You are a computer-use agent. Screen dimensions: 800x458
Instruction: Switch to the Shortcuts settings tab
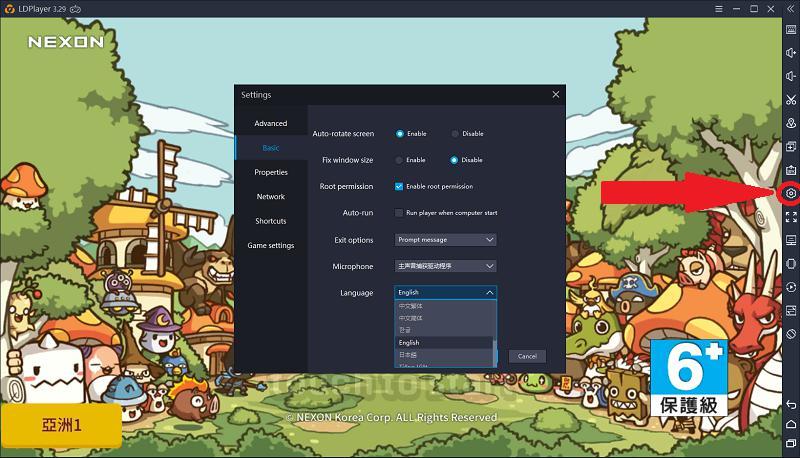pos(271,221)
